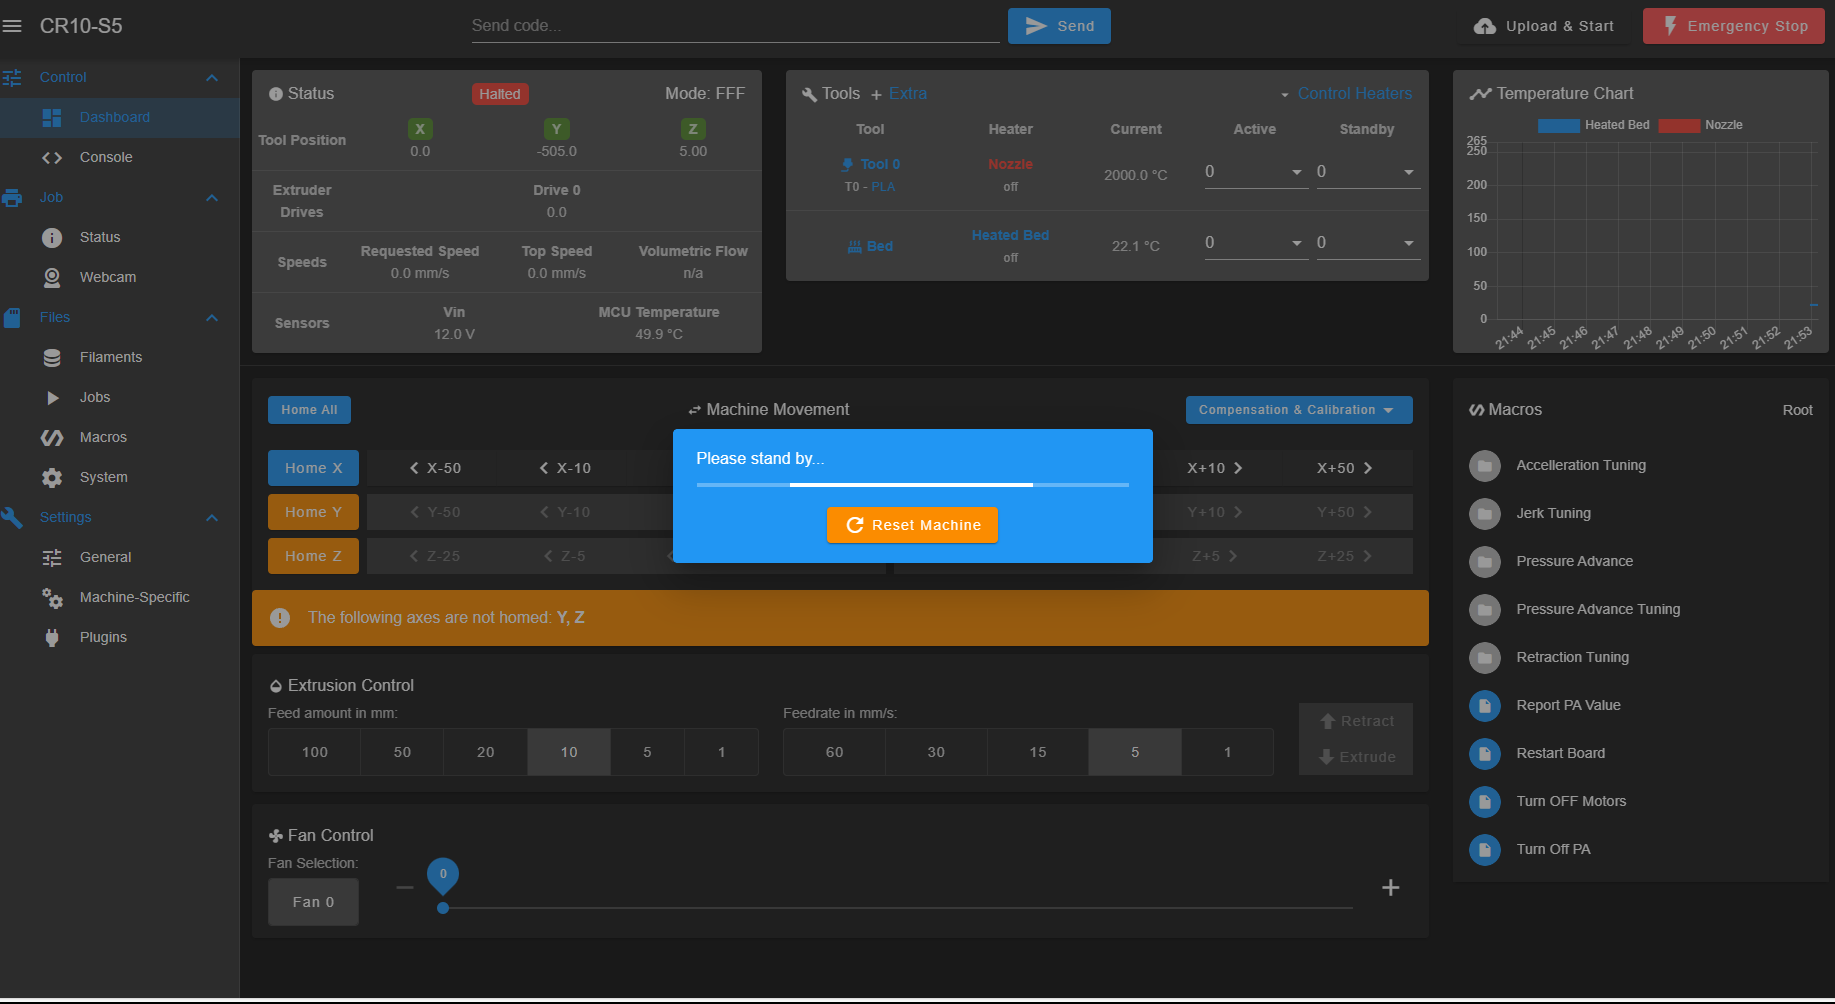Click the Home All button
1835x1004 pixels.
click(309, 410)
